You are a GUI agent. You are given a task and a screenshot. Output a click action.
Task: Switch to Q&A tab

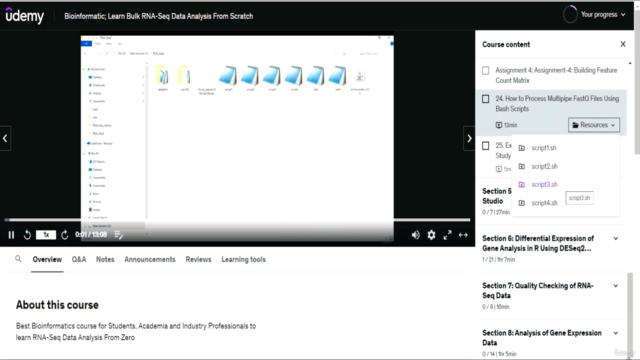point(79,259)
